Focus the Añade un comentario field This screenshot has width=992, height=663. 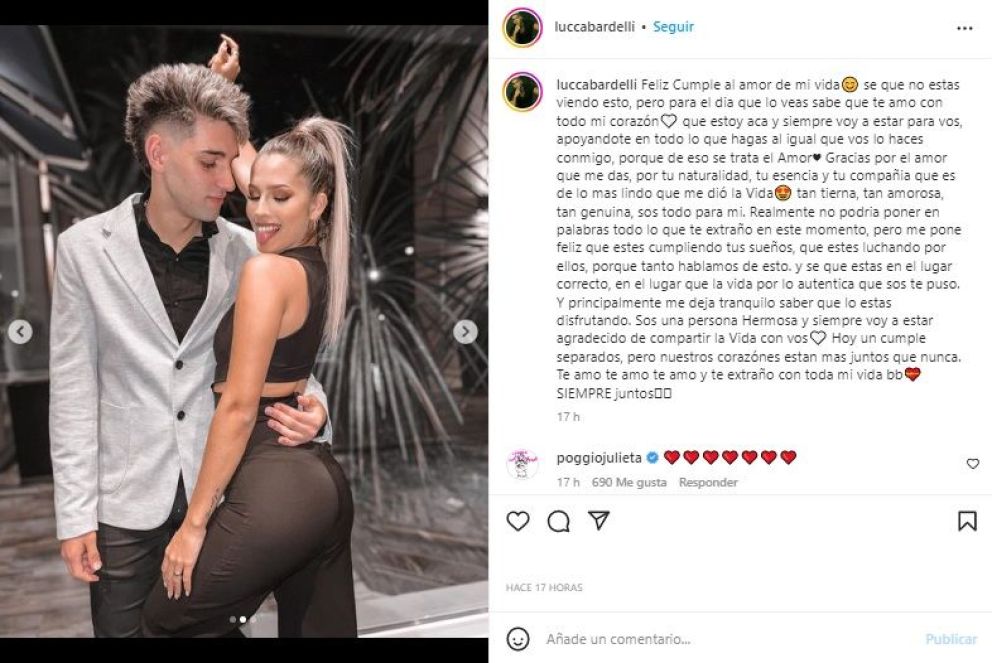click(x=728, y=639)
